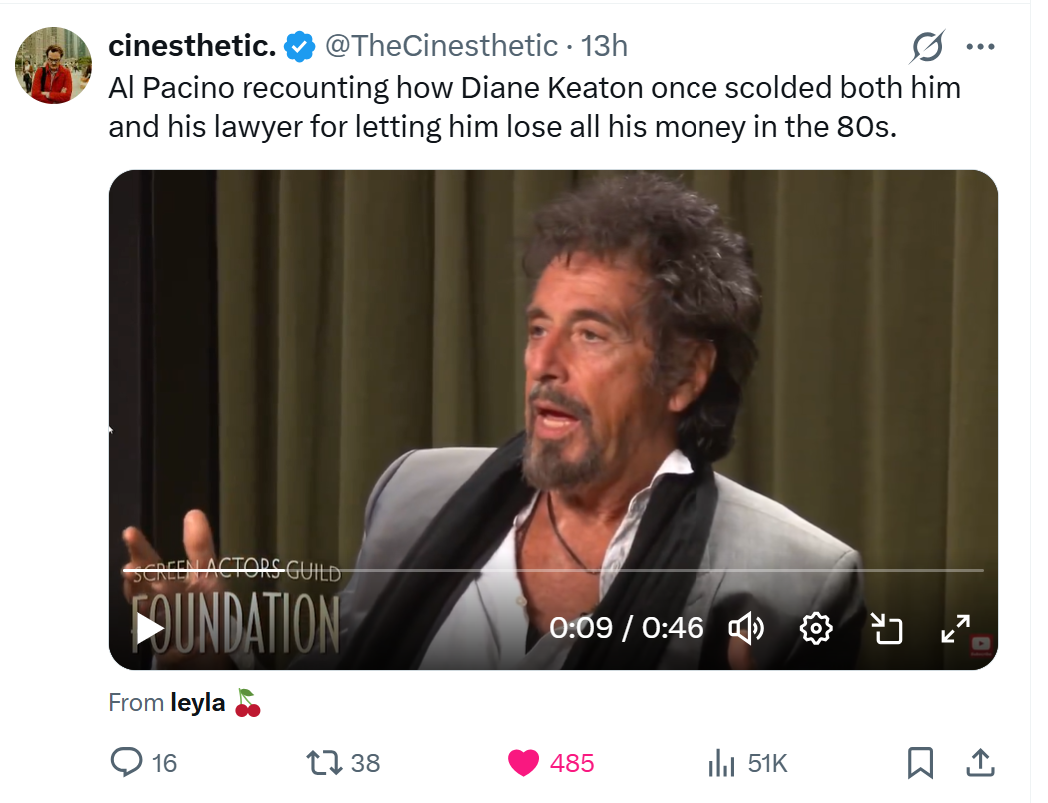1048x803 pixels.
Task: Unlike the post via the pink heart
Action: pyautogui.click(x=523, y=763)
